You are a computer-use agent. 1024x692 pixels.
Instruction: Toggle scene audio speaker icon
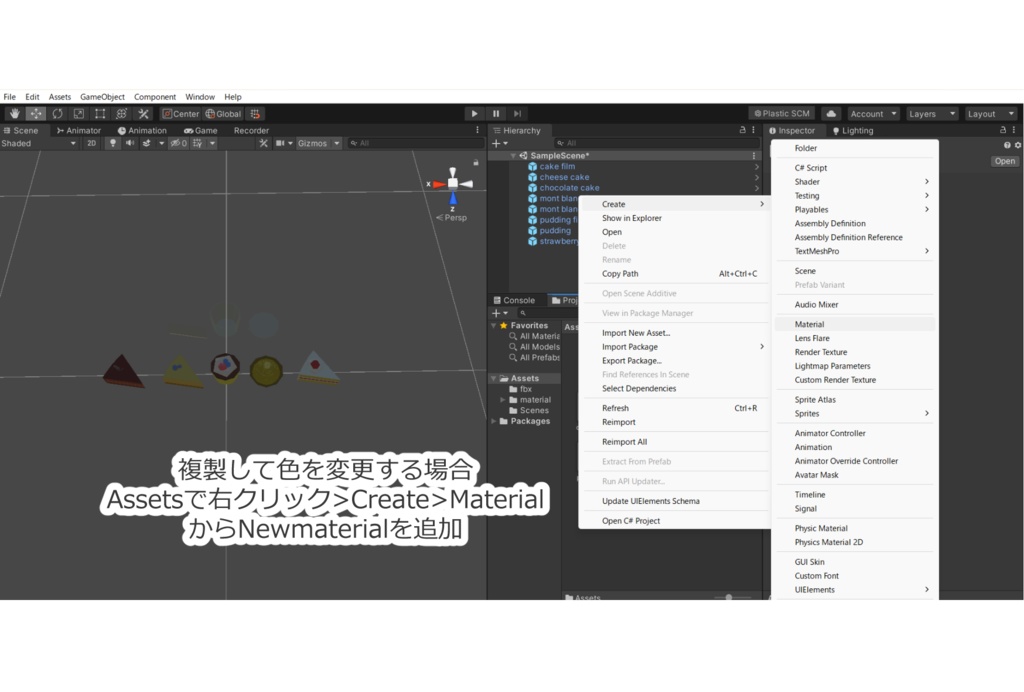(x=130, y=143)
